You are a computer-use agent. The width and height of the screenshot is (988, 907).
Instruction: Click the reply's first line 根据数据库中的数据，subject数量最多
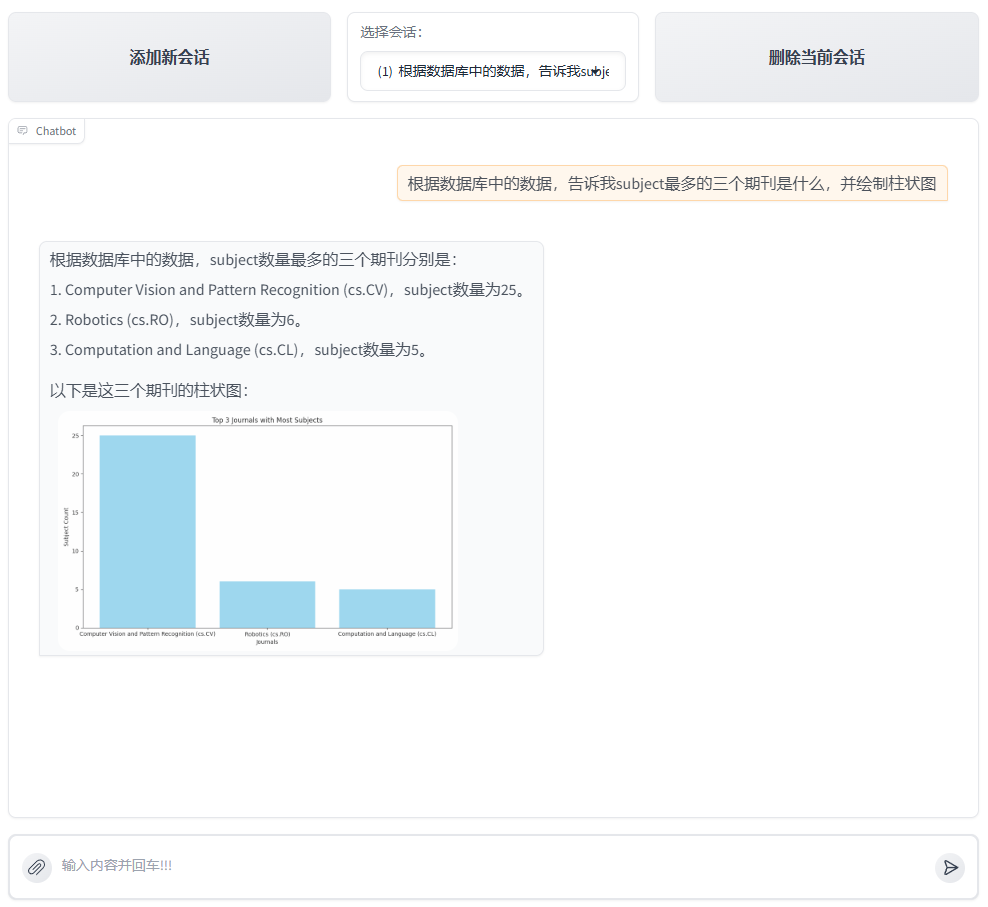(253, 260)
